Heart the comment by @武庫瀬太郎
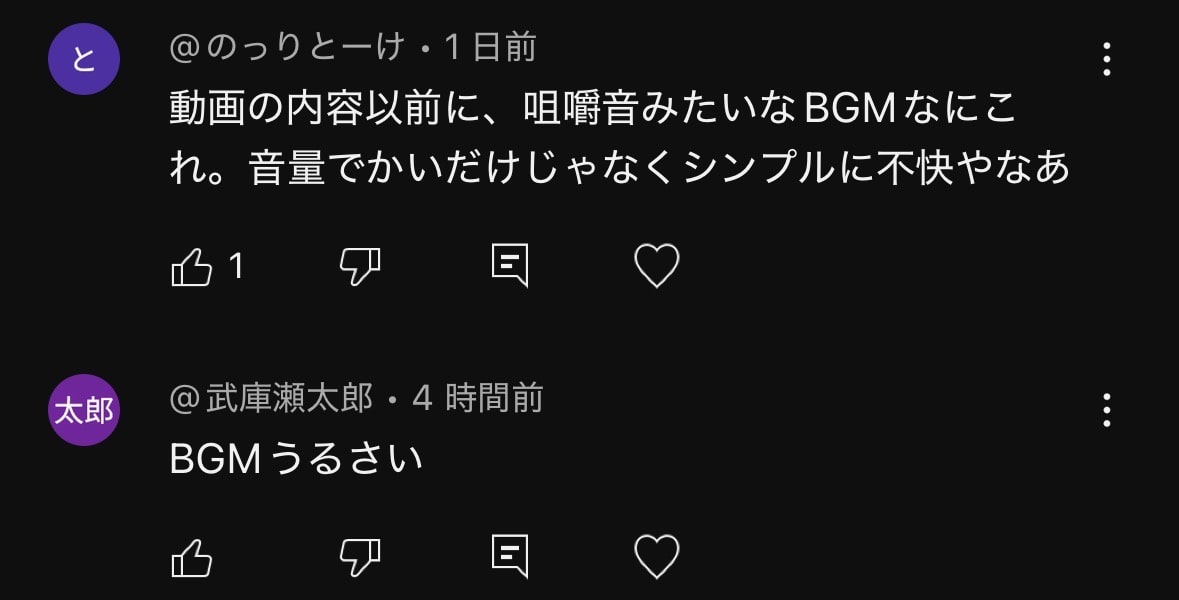This screenshot has height=600, width=1179. click(x=656, y=556)
